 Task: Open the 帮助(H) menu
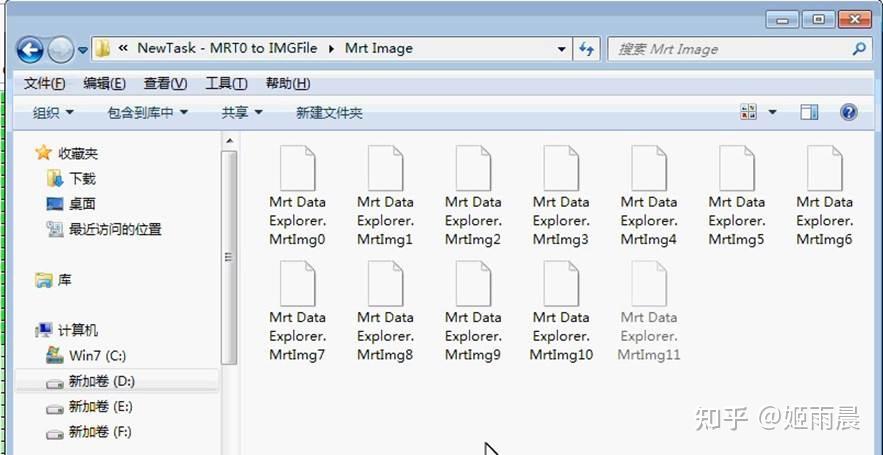tap(288, 84)
